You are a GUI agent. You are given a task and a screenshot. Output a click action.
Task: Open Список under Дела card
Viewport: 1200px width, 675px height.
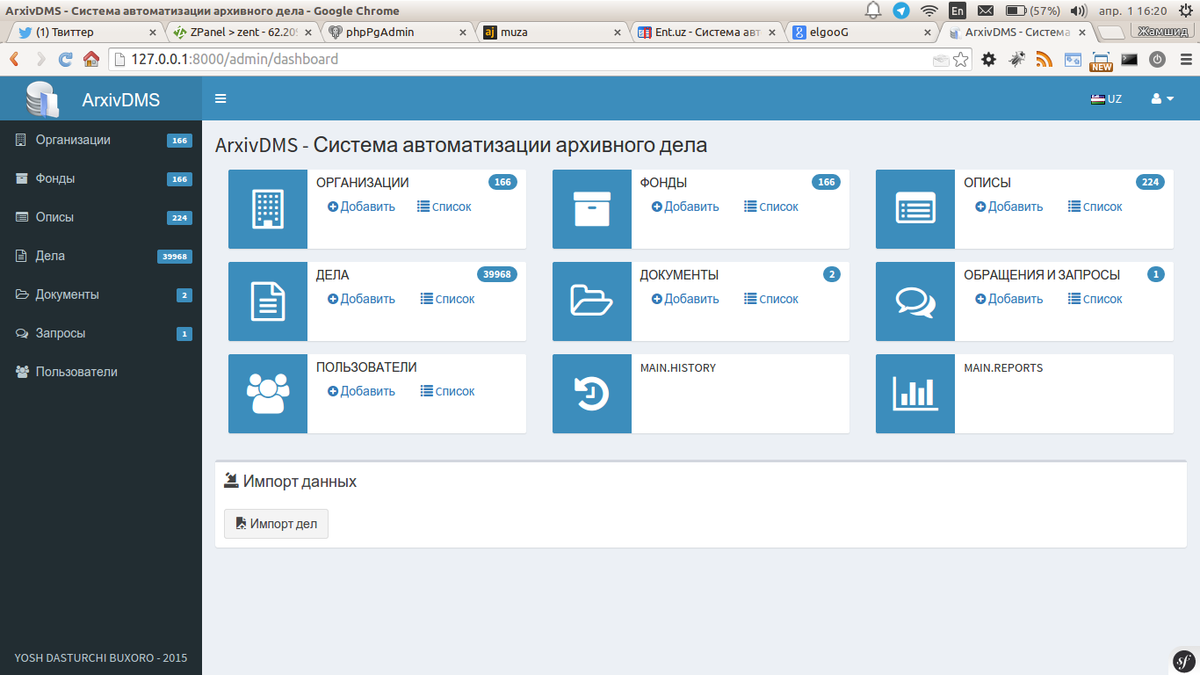click(447, 299)
